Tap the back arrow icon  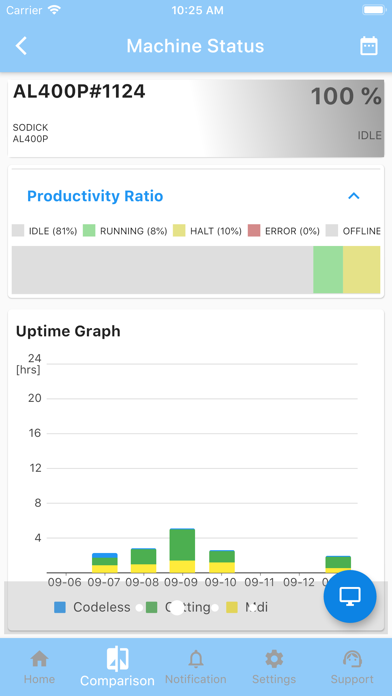click(21, 46)
